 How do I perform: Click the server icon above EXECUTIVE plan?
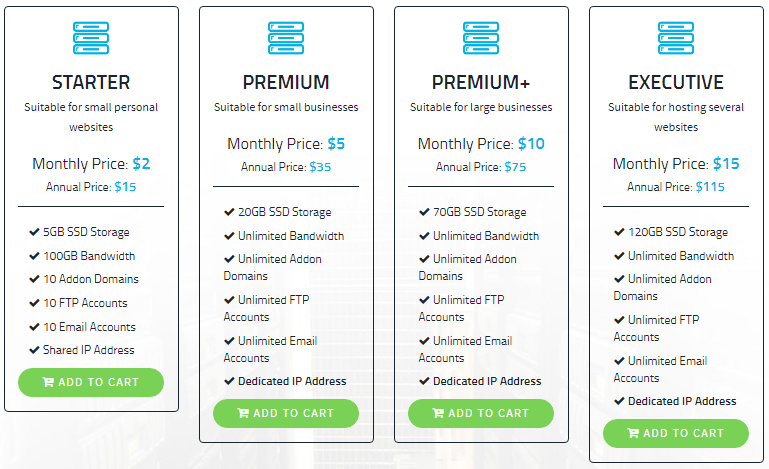click(676, 38)
